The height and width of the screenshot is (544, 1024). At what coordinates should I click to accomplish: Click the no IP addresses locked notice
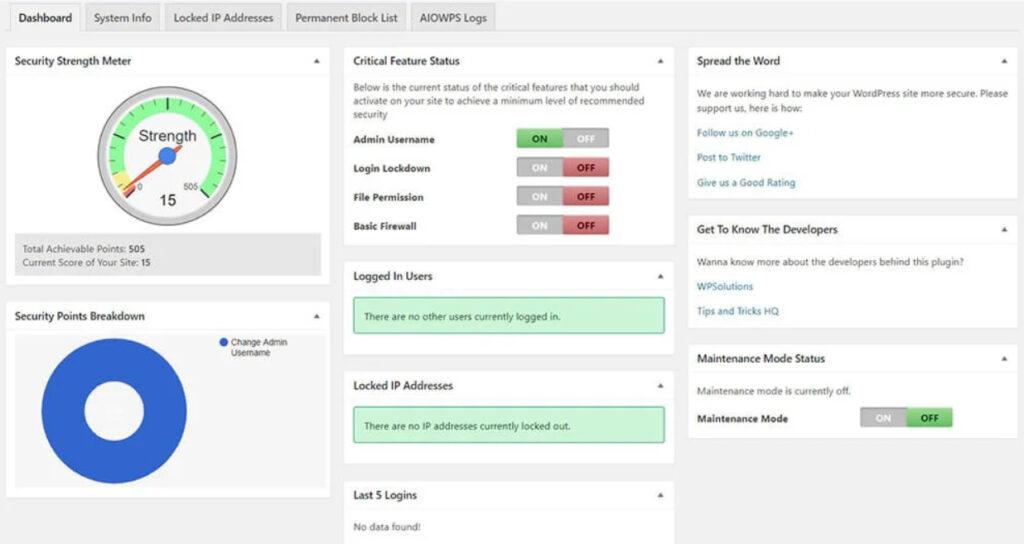508,425
